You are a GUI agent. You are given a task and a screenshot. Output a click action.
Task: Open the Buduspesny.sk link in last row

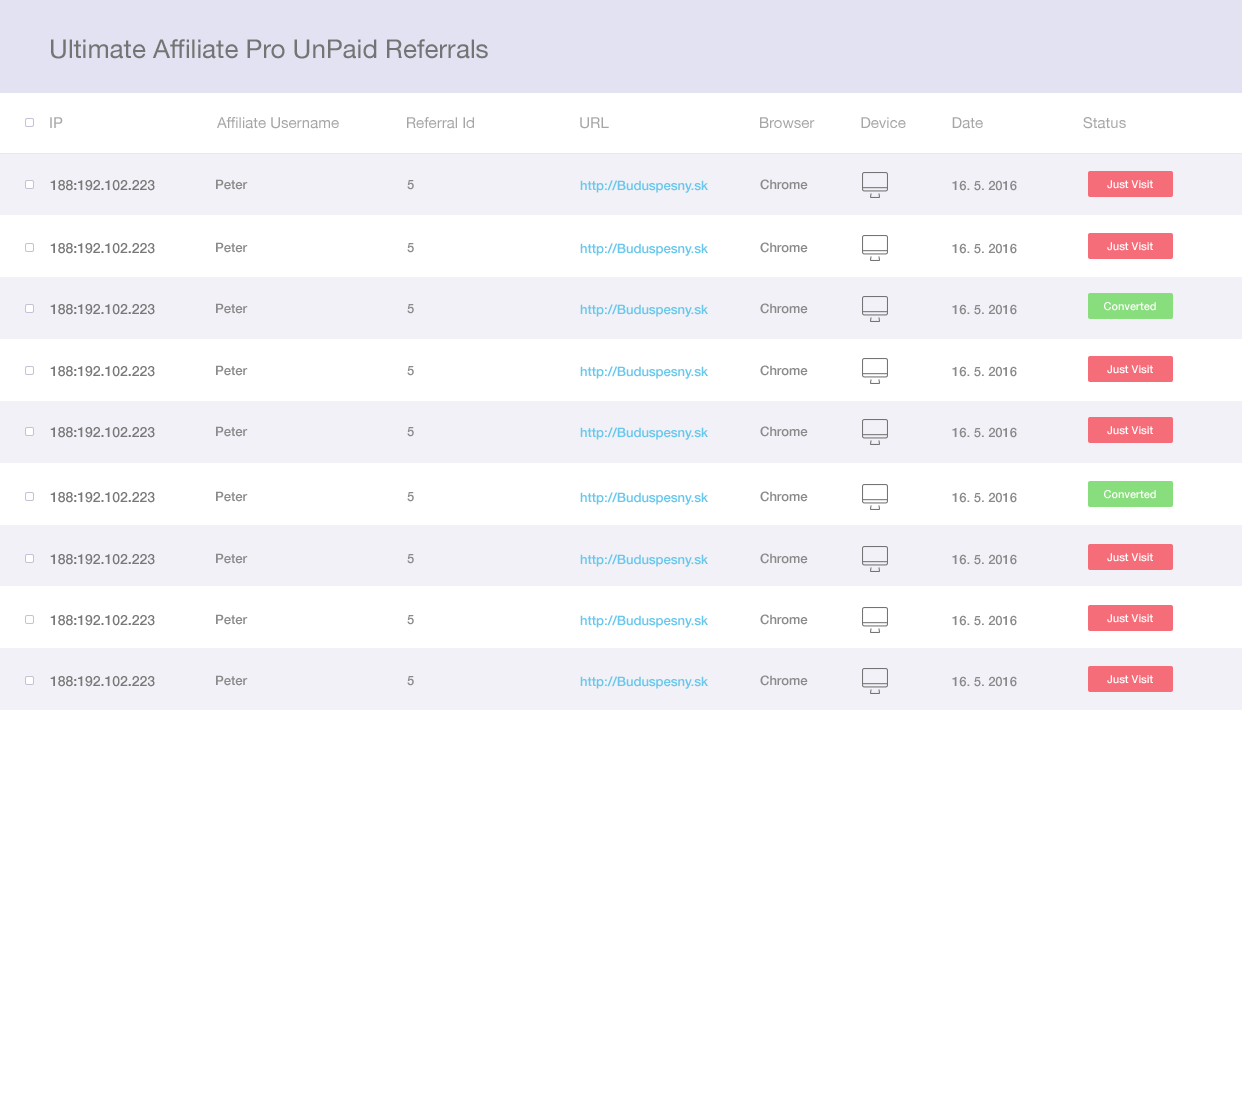pos(644,681)
